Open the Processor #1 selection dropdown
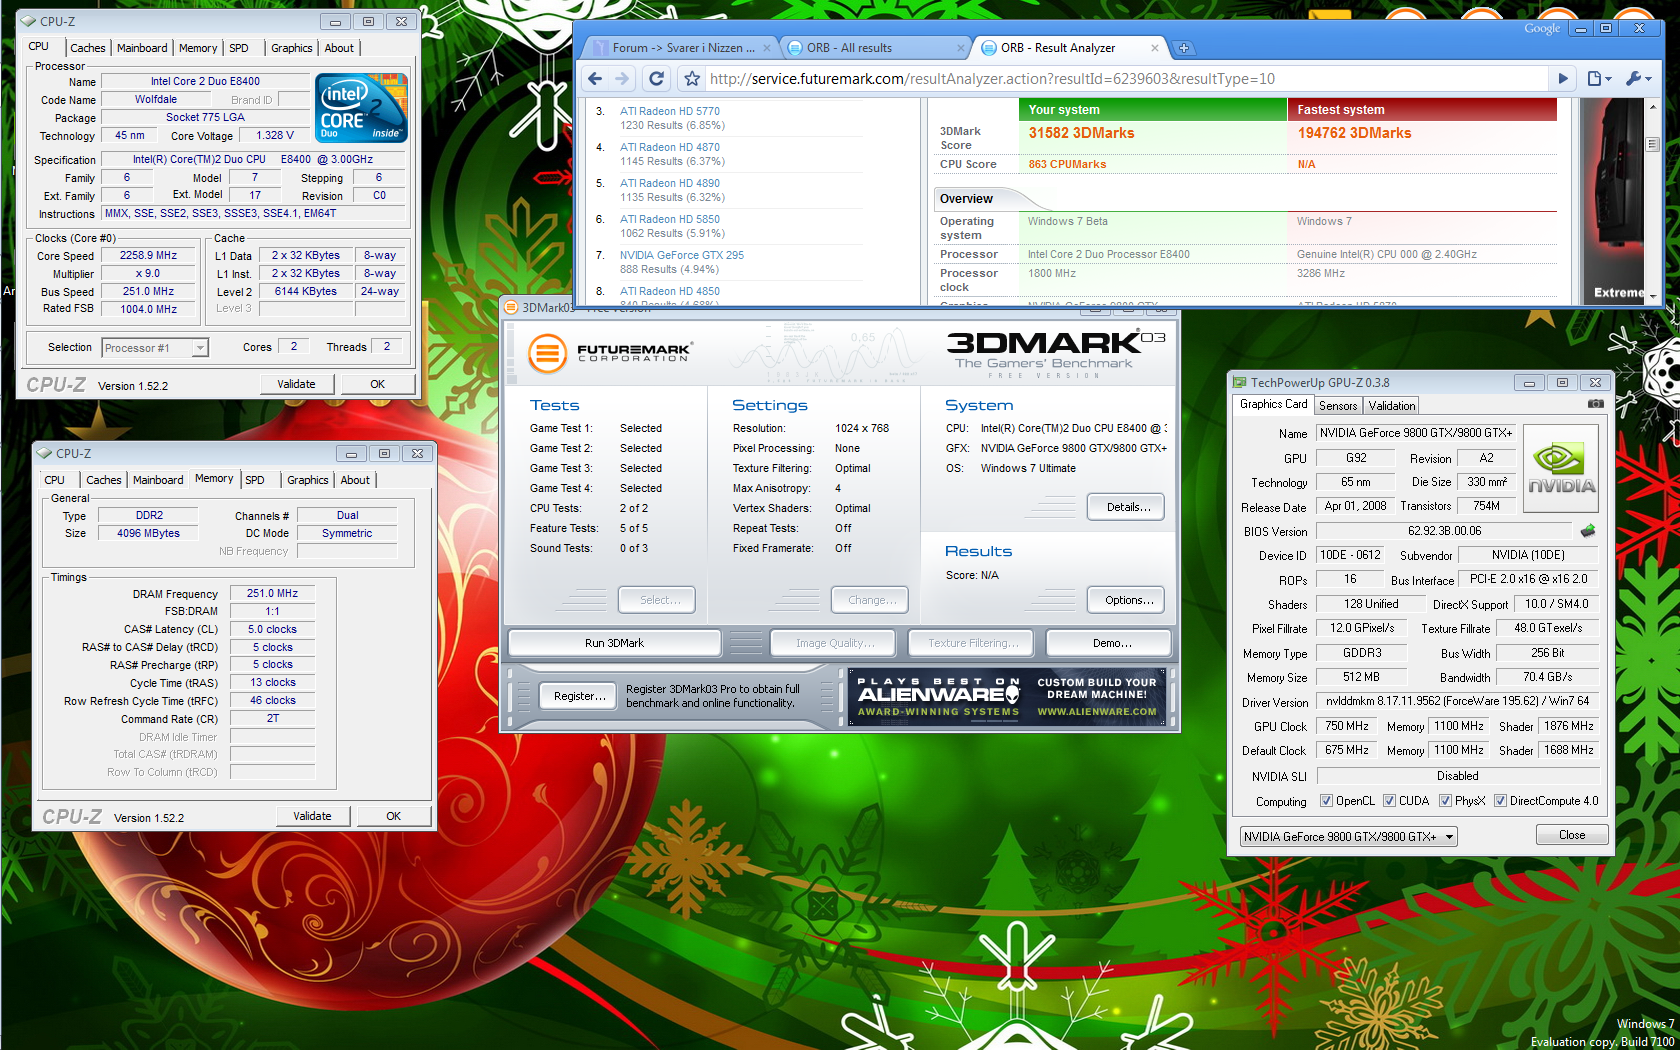Screen dimensions: 1680x1050 click(155, 348)
